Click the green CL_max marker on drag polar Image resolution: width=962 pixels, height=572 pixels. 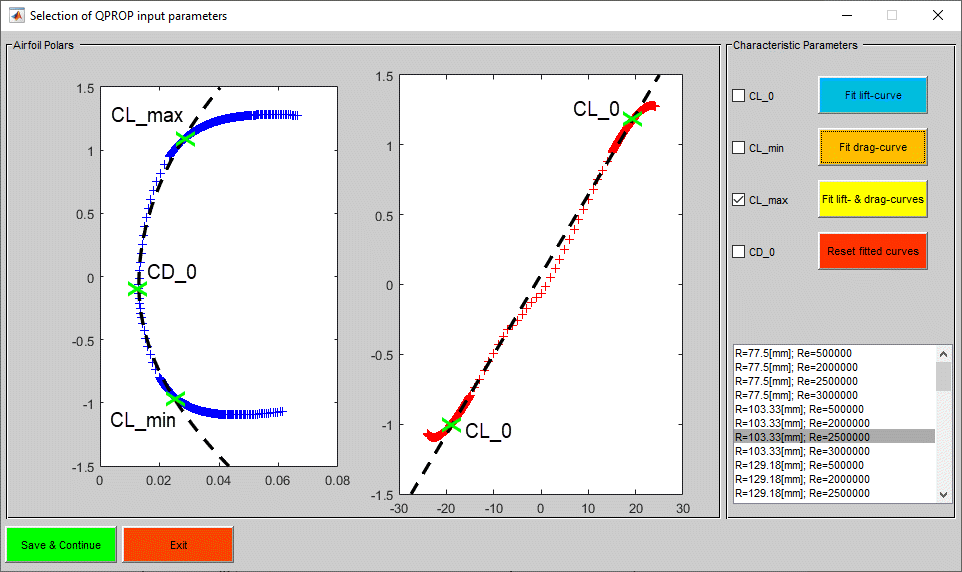tap(185, 139)
